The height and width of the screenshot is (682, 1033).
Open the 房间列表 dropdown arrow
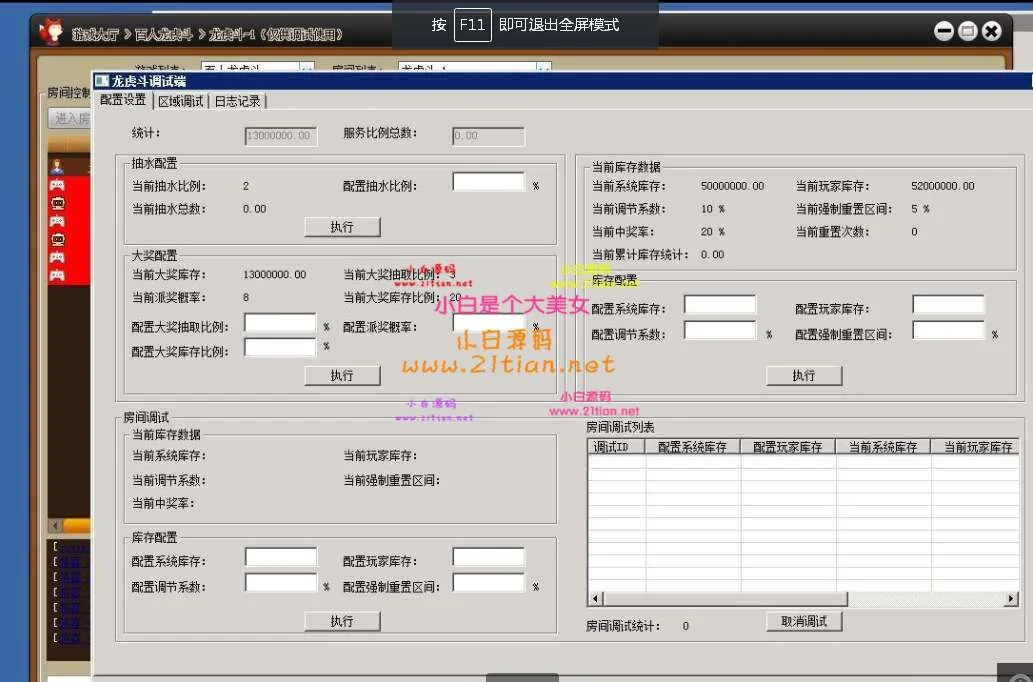[x=543, y=69]
